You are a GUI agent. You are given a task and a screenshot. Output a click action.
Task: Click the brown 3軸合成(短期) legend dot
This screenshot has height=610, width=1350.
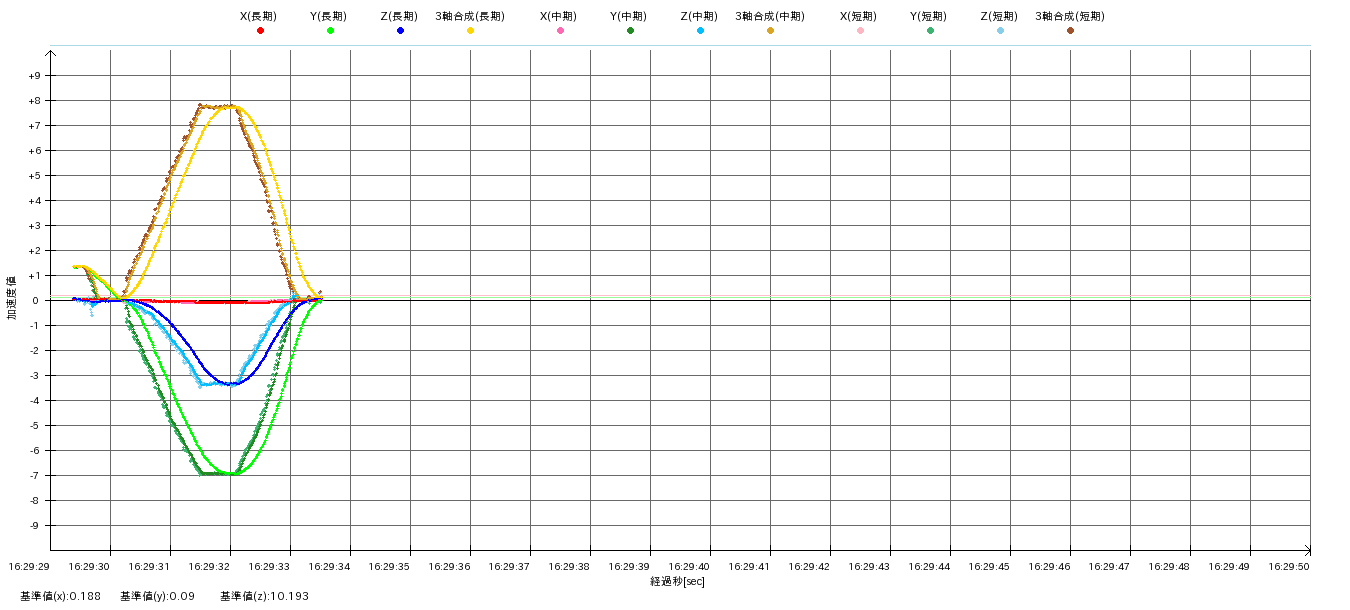point(1070,31)
